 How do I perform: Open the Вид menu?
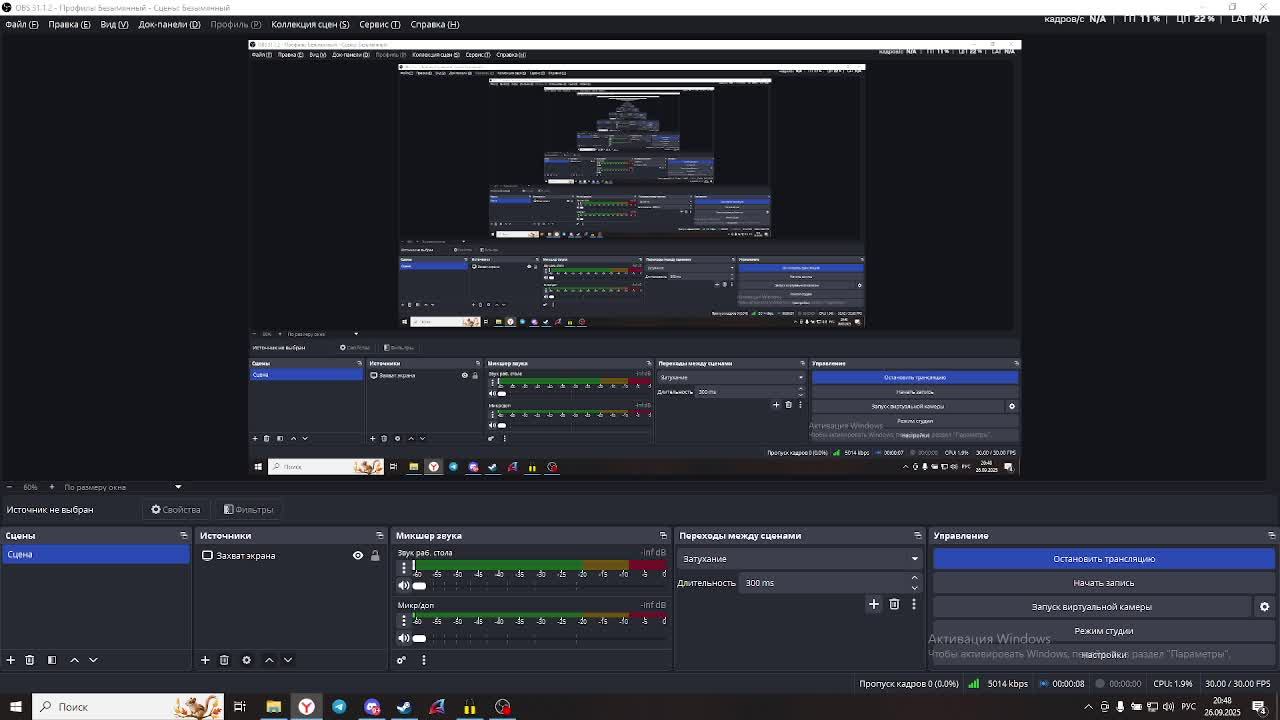[114, 24]
